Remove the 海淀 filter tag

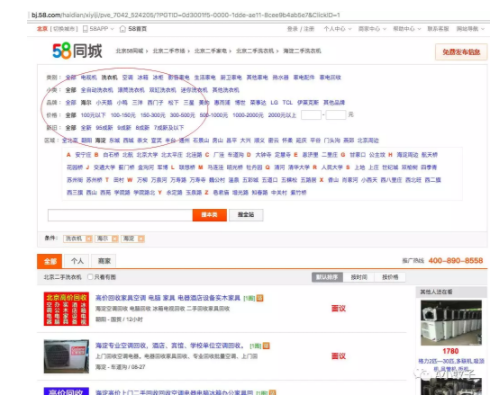[x=141, y=239]
